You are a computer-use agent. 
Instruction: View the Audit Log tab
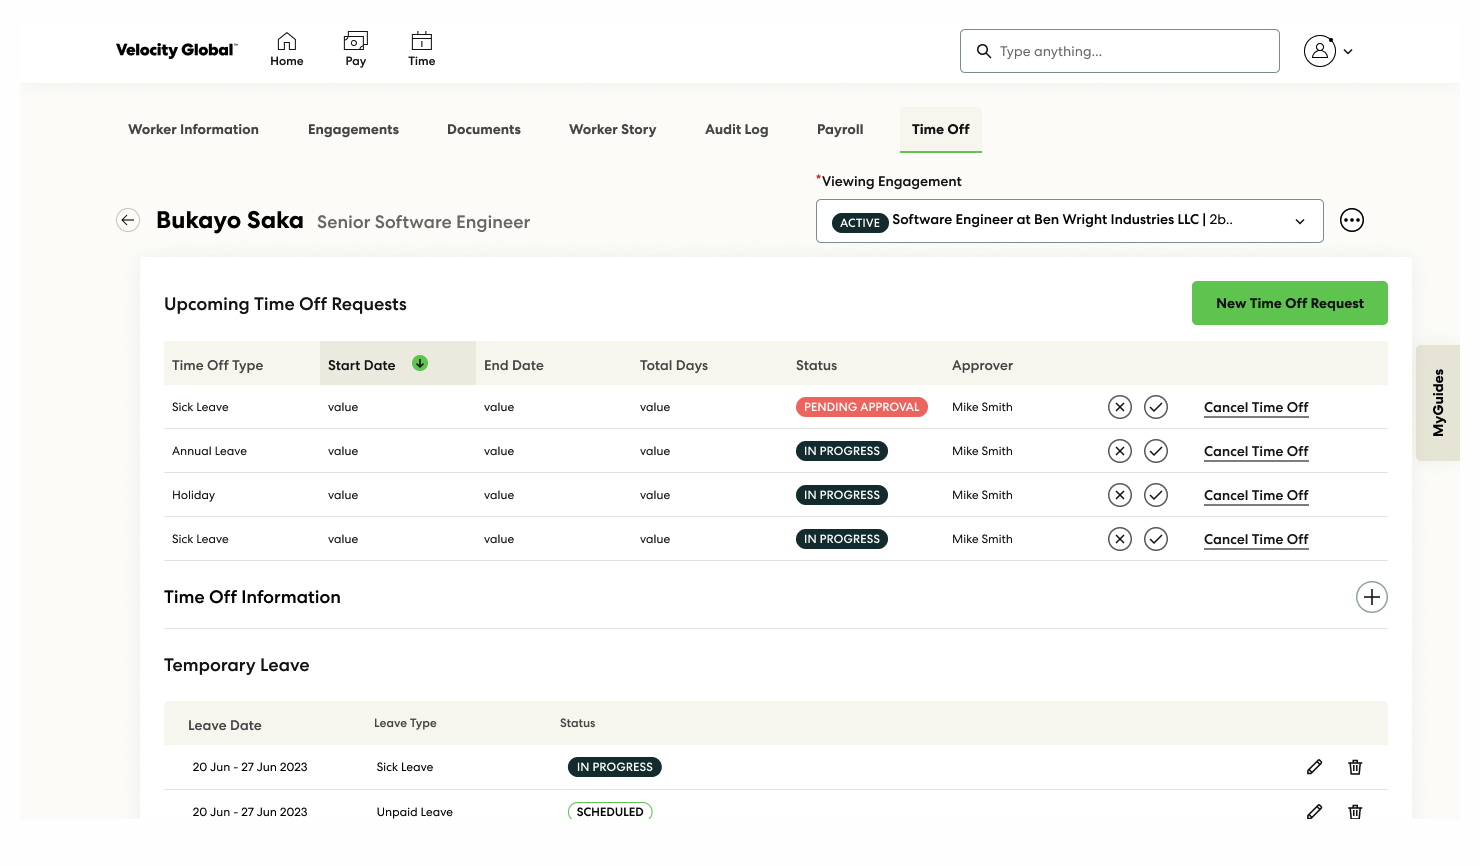click(737, 129)
